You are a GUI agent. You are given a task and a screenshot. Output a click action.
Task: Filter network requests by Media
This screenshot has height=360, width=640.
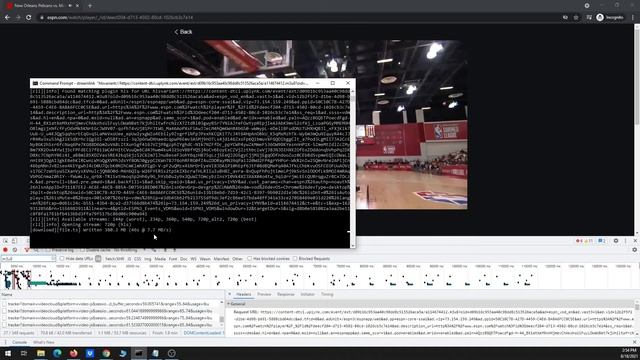point(160,259)
